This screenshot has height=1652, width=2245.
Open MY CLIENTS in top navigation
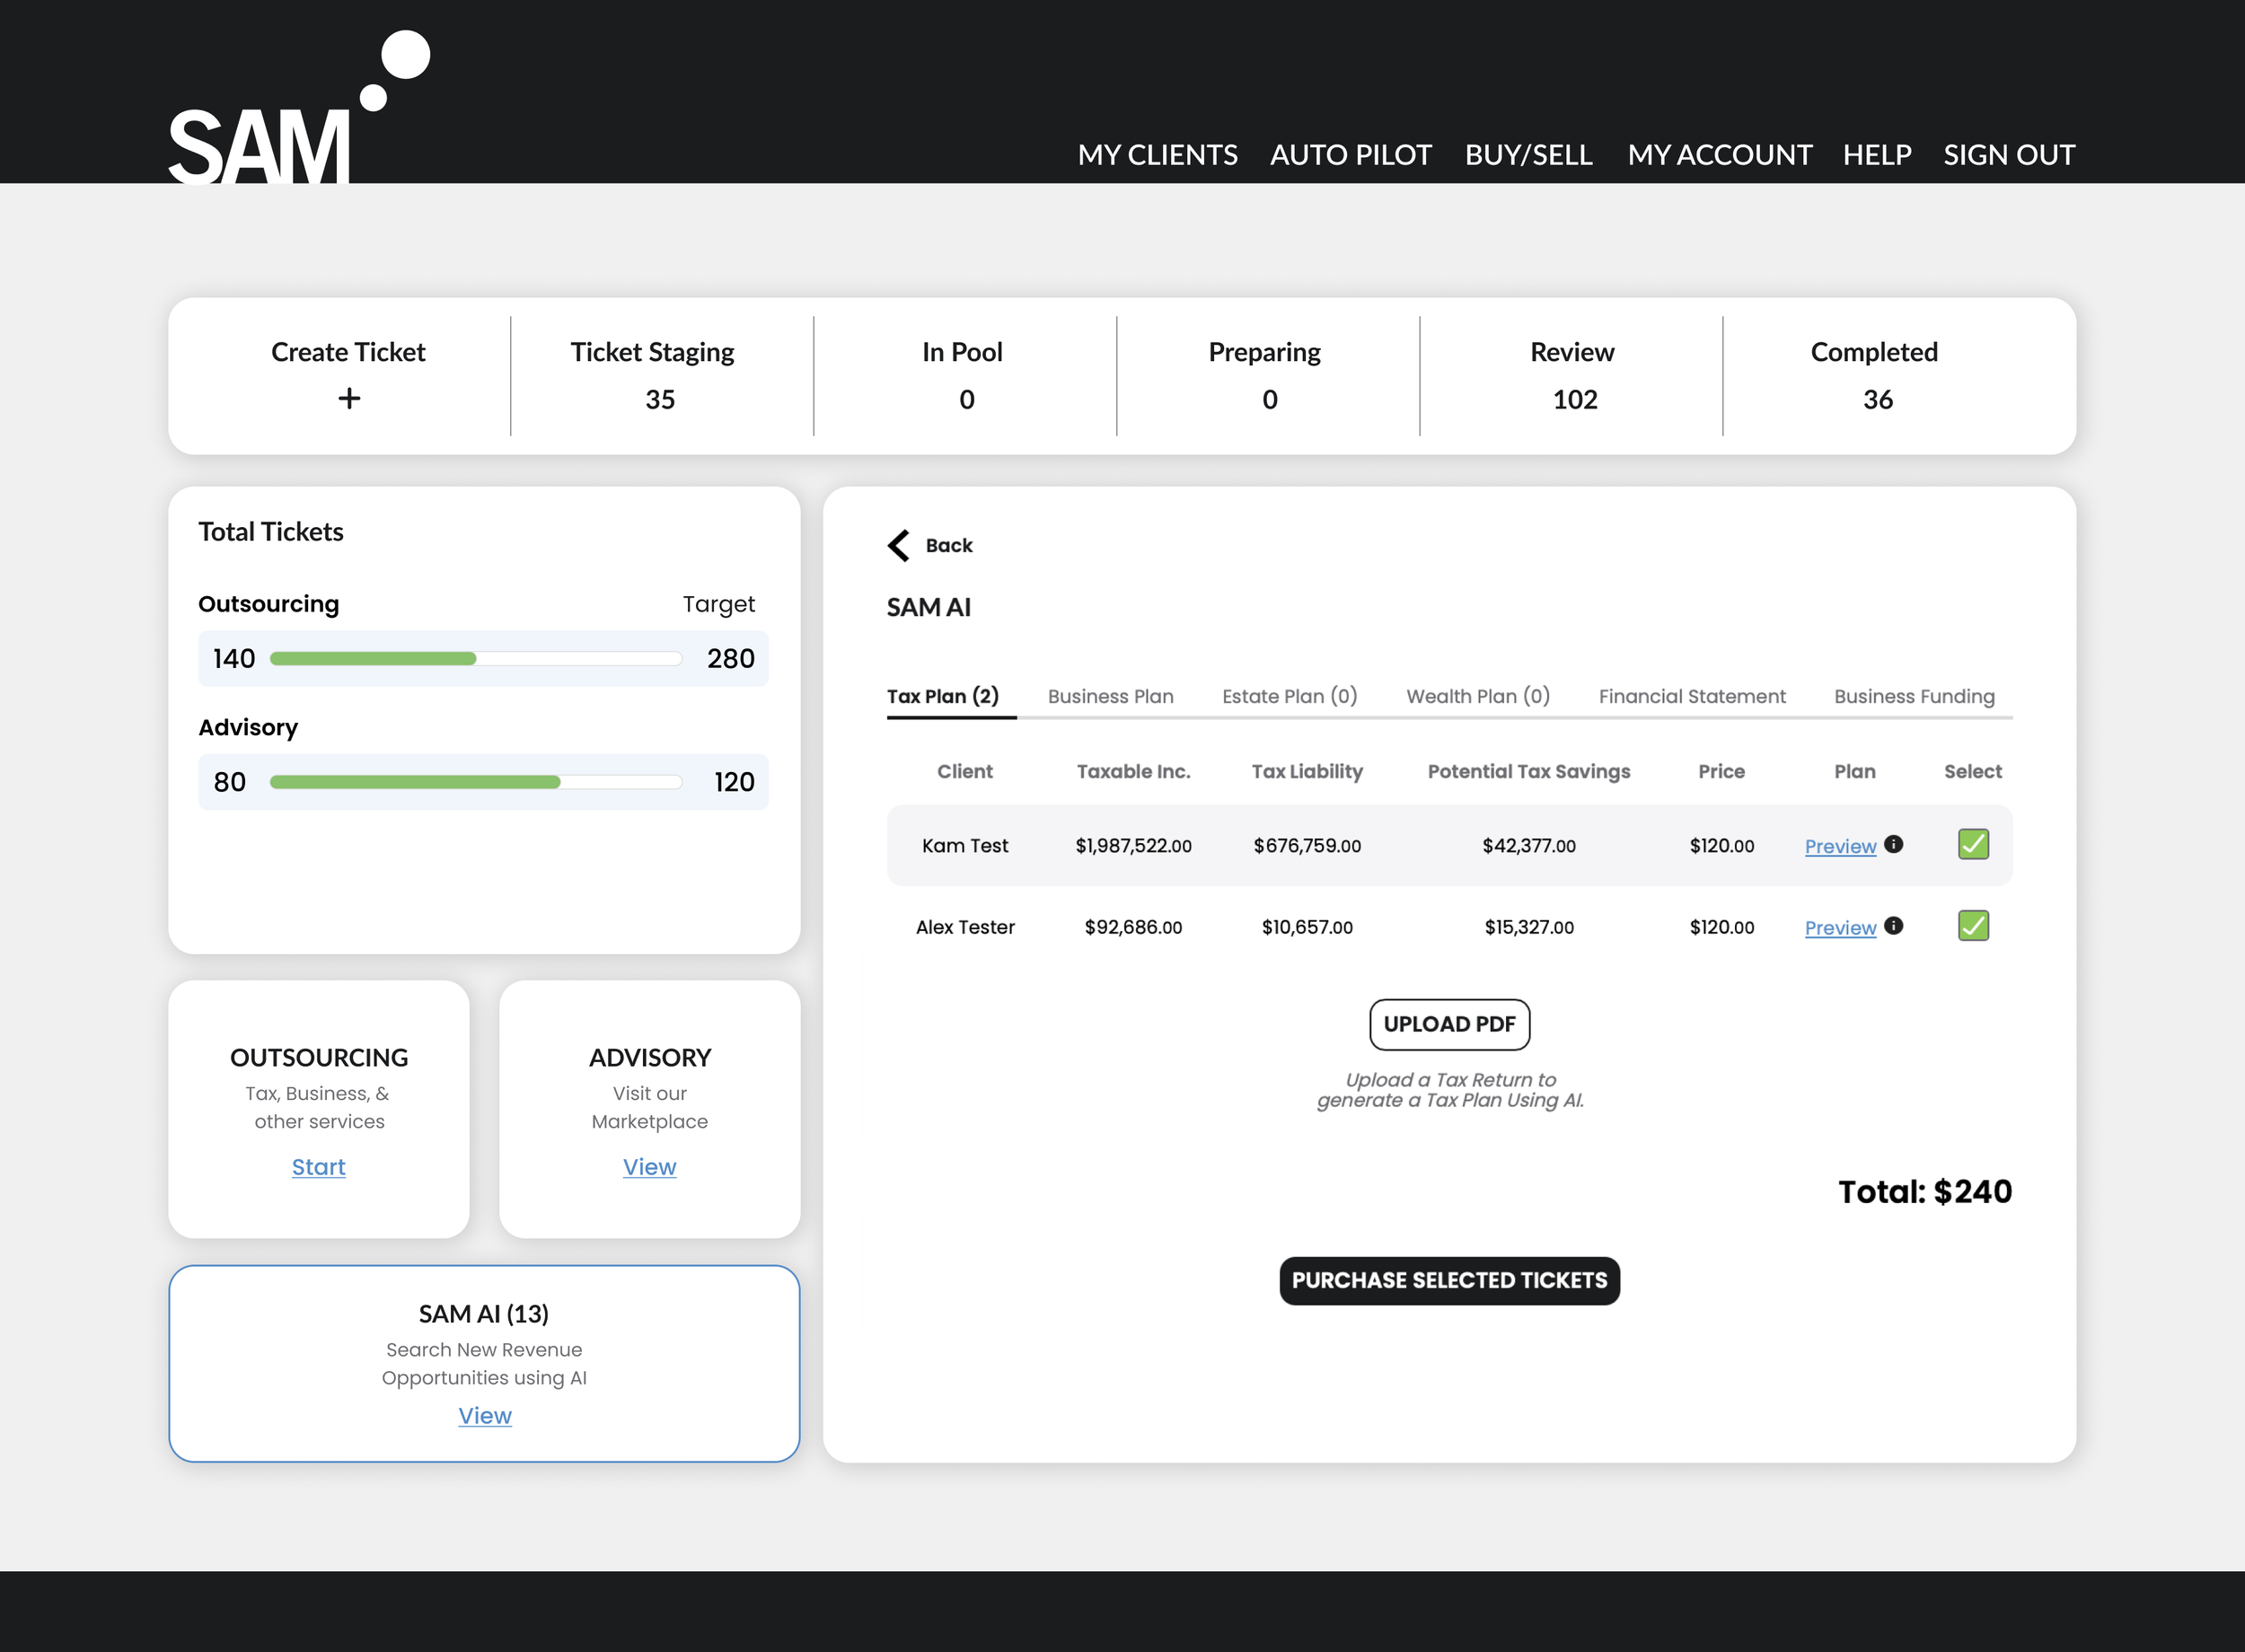[1157, 155]
